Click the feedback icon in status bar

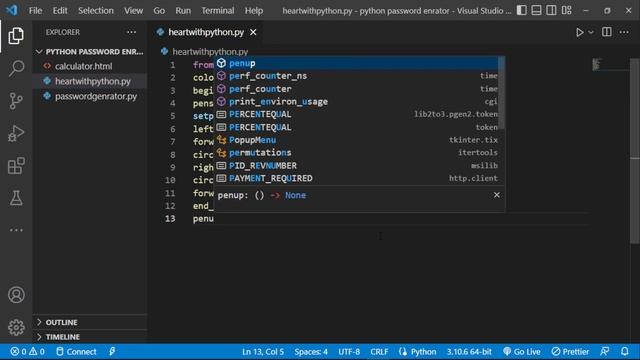coord(605,352)
